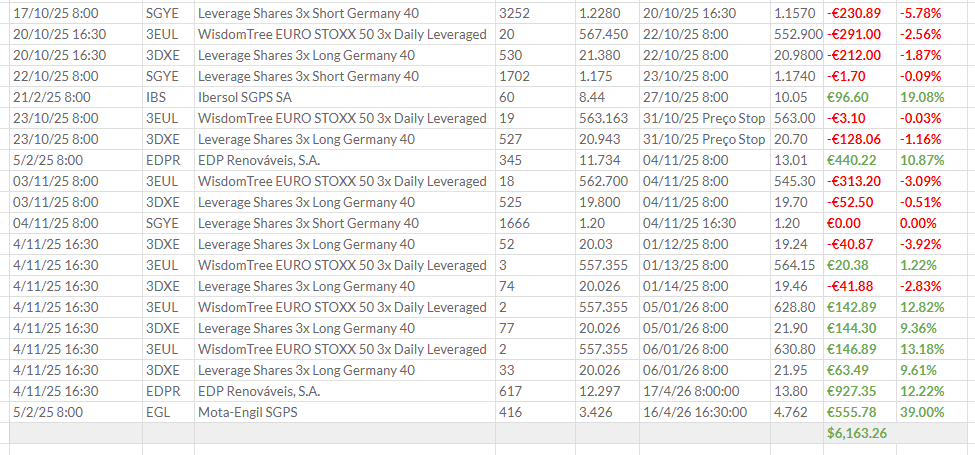Click the entry price cell 562.700
Viewport: 975px width, 455px height.
tap(607, 182)
